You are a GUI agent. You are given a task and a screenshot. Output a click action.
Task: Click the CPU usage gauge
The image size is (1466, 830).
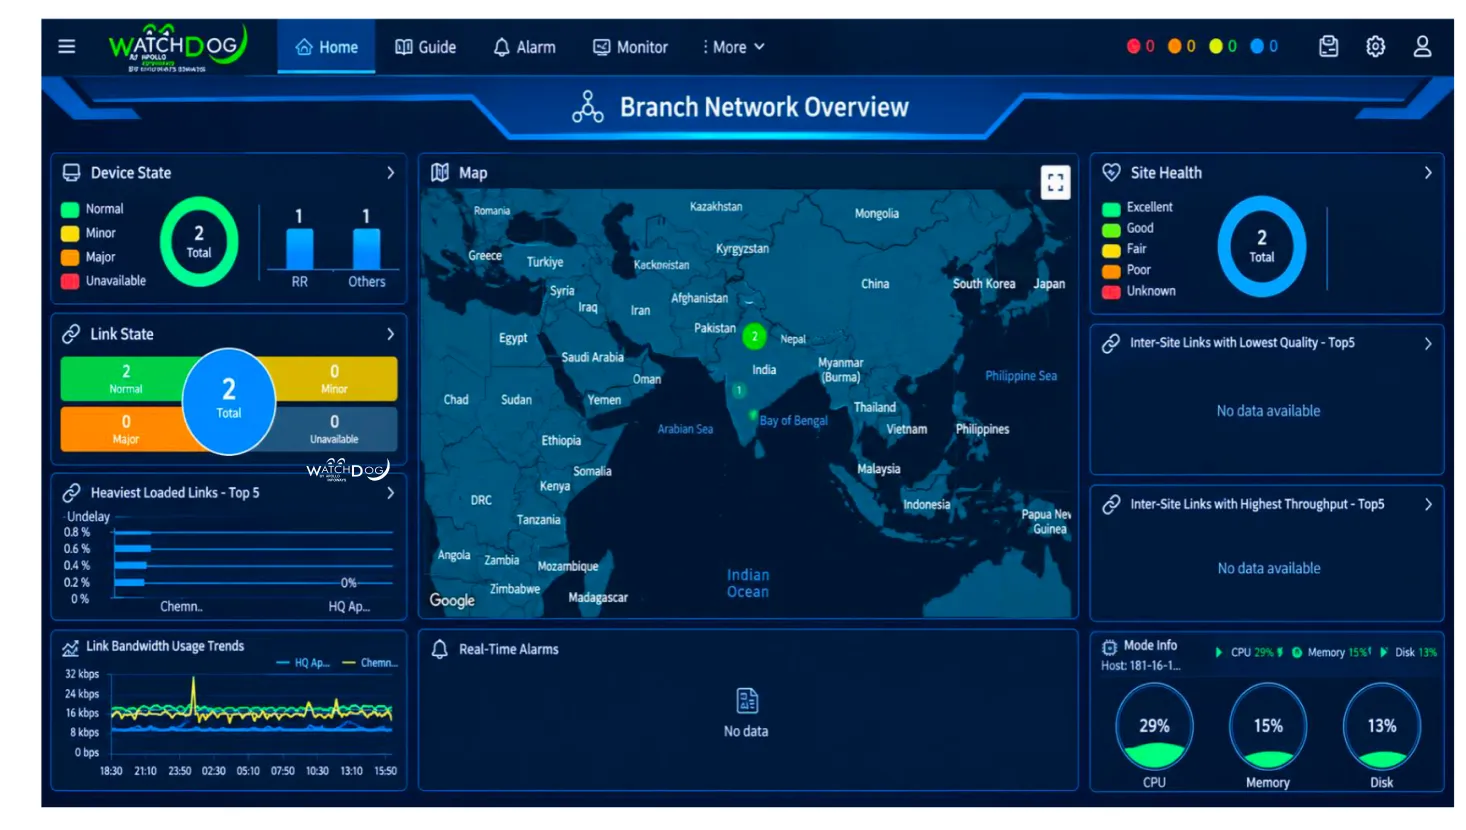coord(1154,726)
